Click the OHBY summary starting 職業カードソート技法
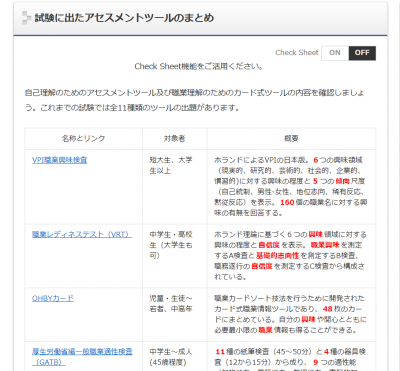 [x=290, y=314]
